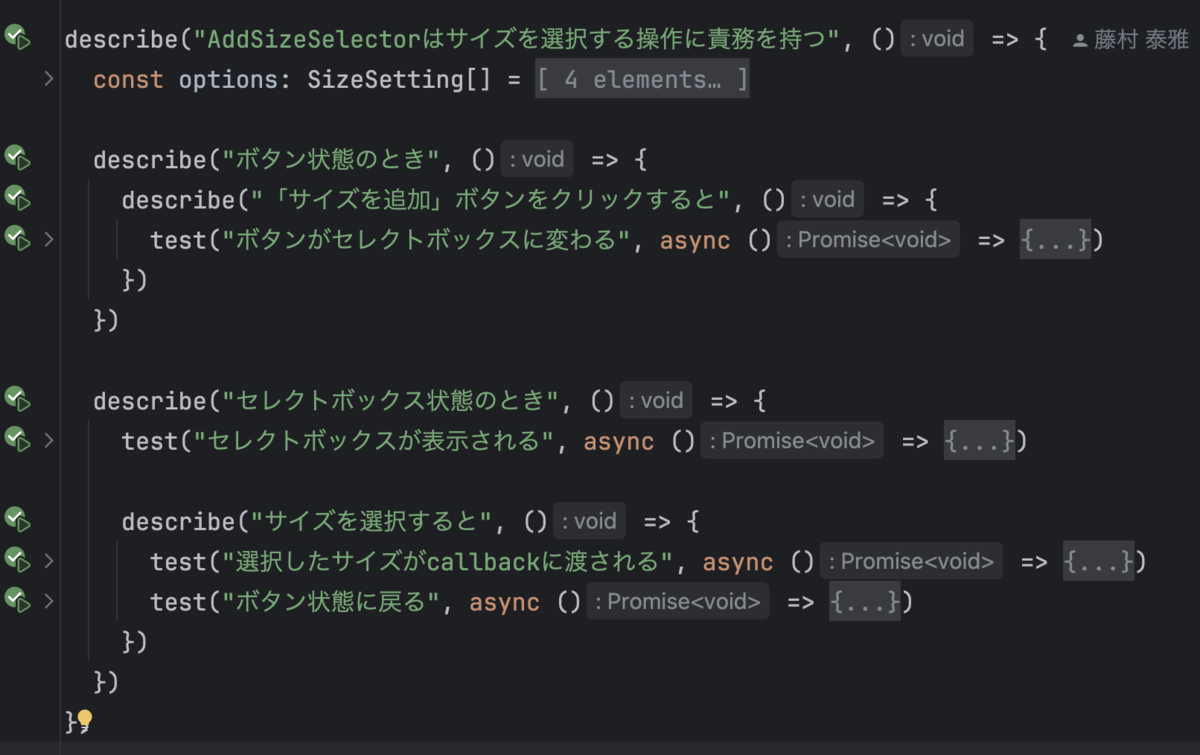1200x755 pixels.
Task: Expand the folded options array gutter chevron
Action: point(48,79)
